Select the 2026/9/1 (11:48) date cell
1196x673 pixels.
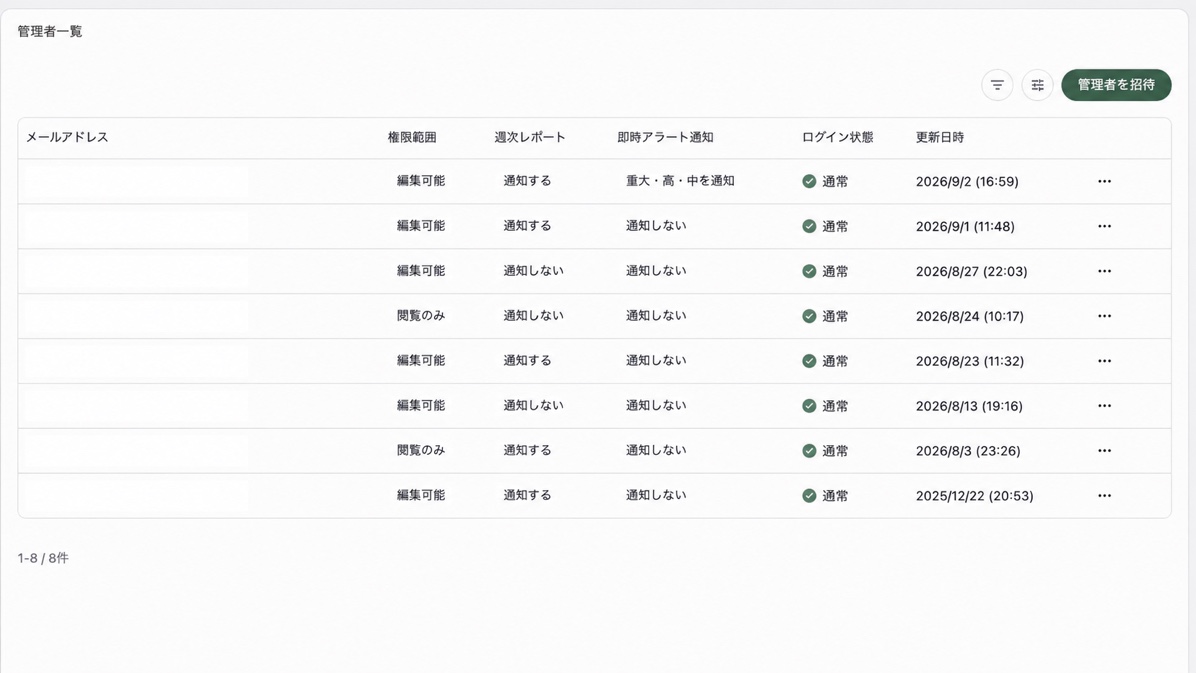(965, 227)
